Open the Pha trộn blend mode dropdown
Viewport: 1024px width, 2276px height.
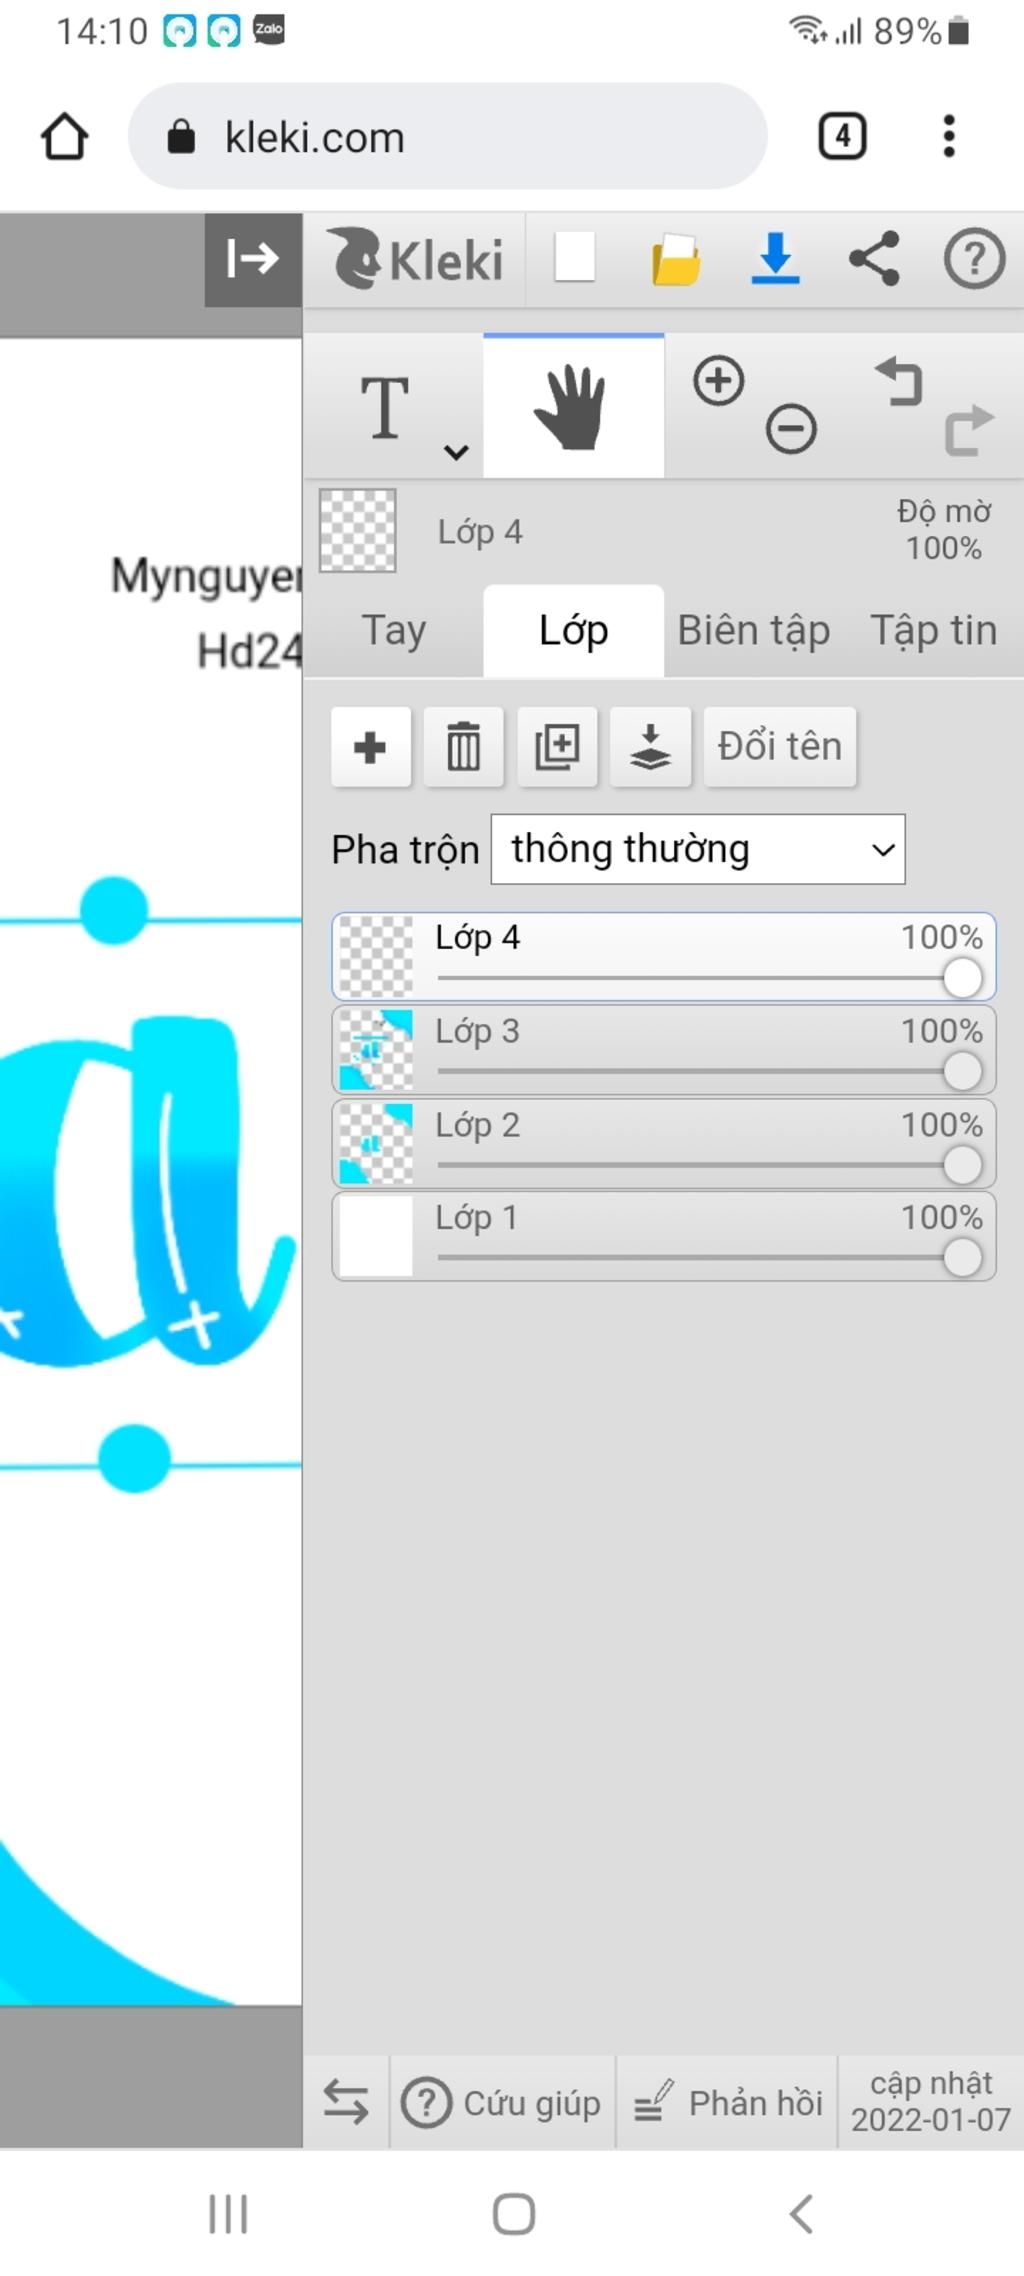click(x=698, y=849)
